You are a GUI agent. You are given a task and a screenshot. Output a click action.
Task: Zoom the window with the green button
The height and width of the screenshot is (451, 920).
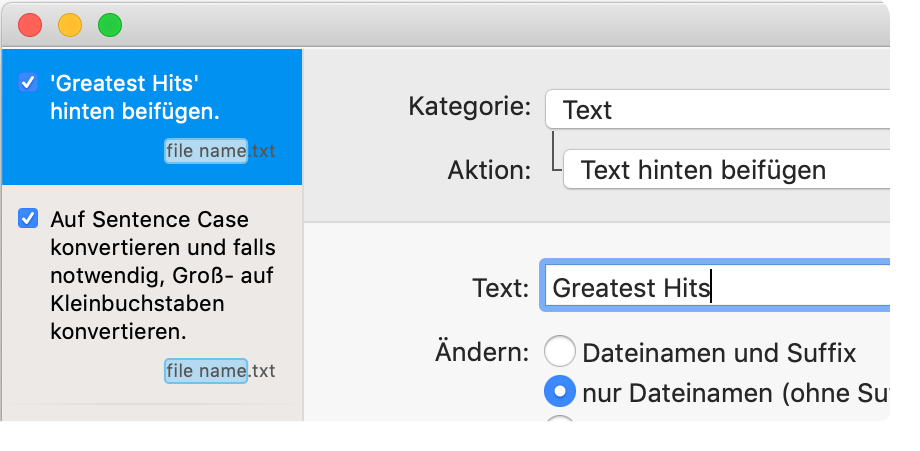(110, 25)
